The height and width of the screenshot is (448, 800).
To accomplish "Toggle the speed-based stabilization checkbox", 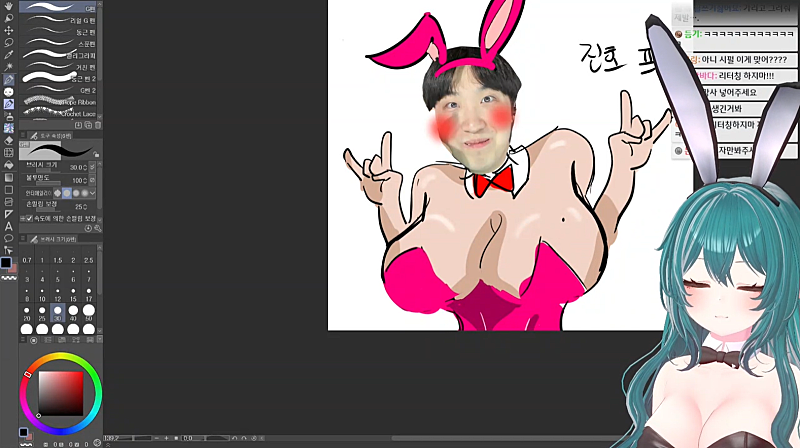I will pos(29,218).
